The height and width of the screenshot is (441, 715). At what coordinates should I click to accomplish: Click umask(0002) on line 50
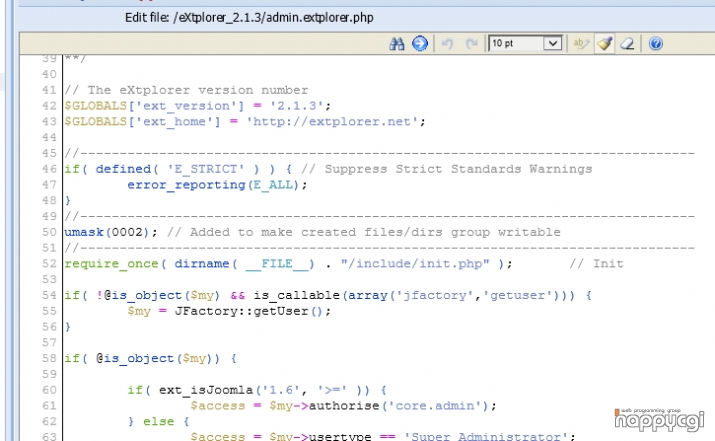[x=107, y=232]
